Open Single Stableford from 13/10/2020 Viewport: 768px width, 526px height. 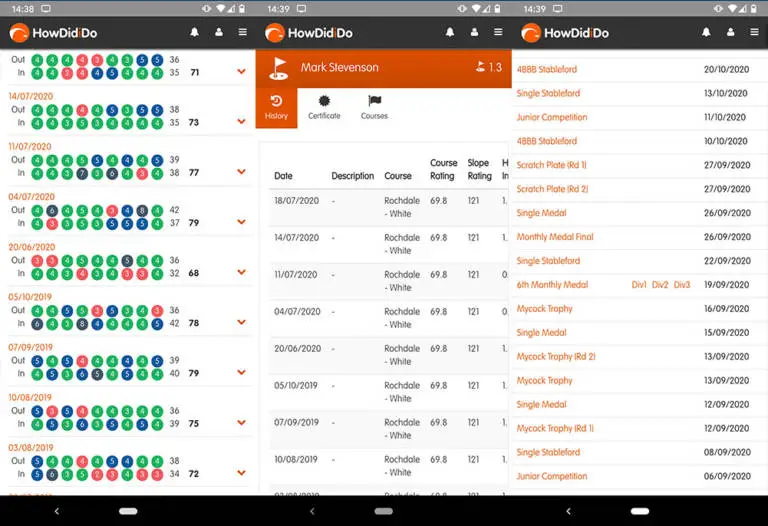click(x=548, y=93)
